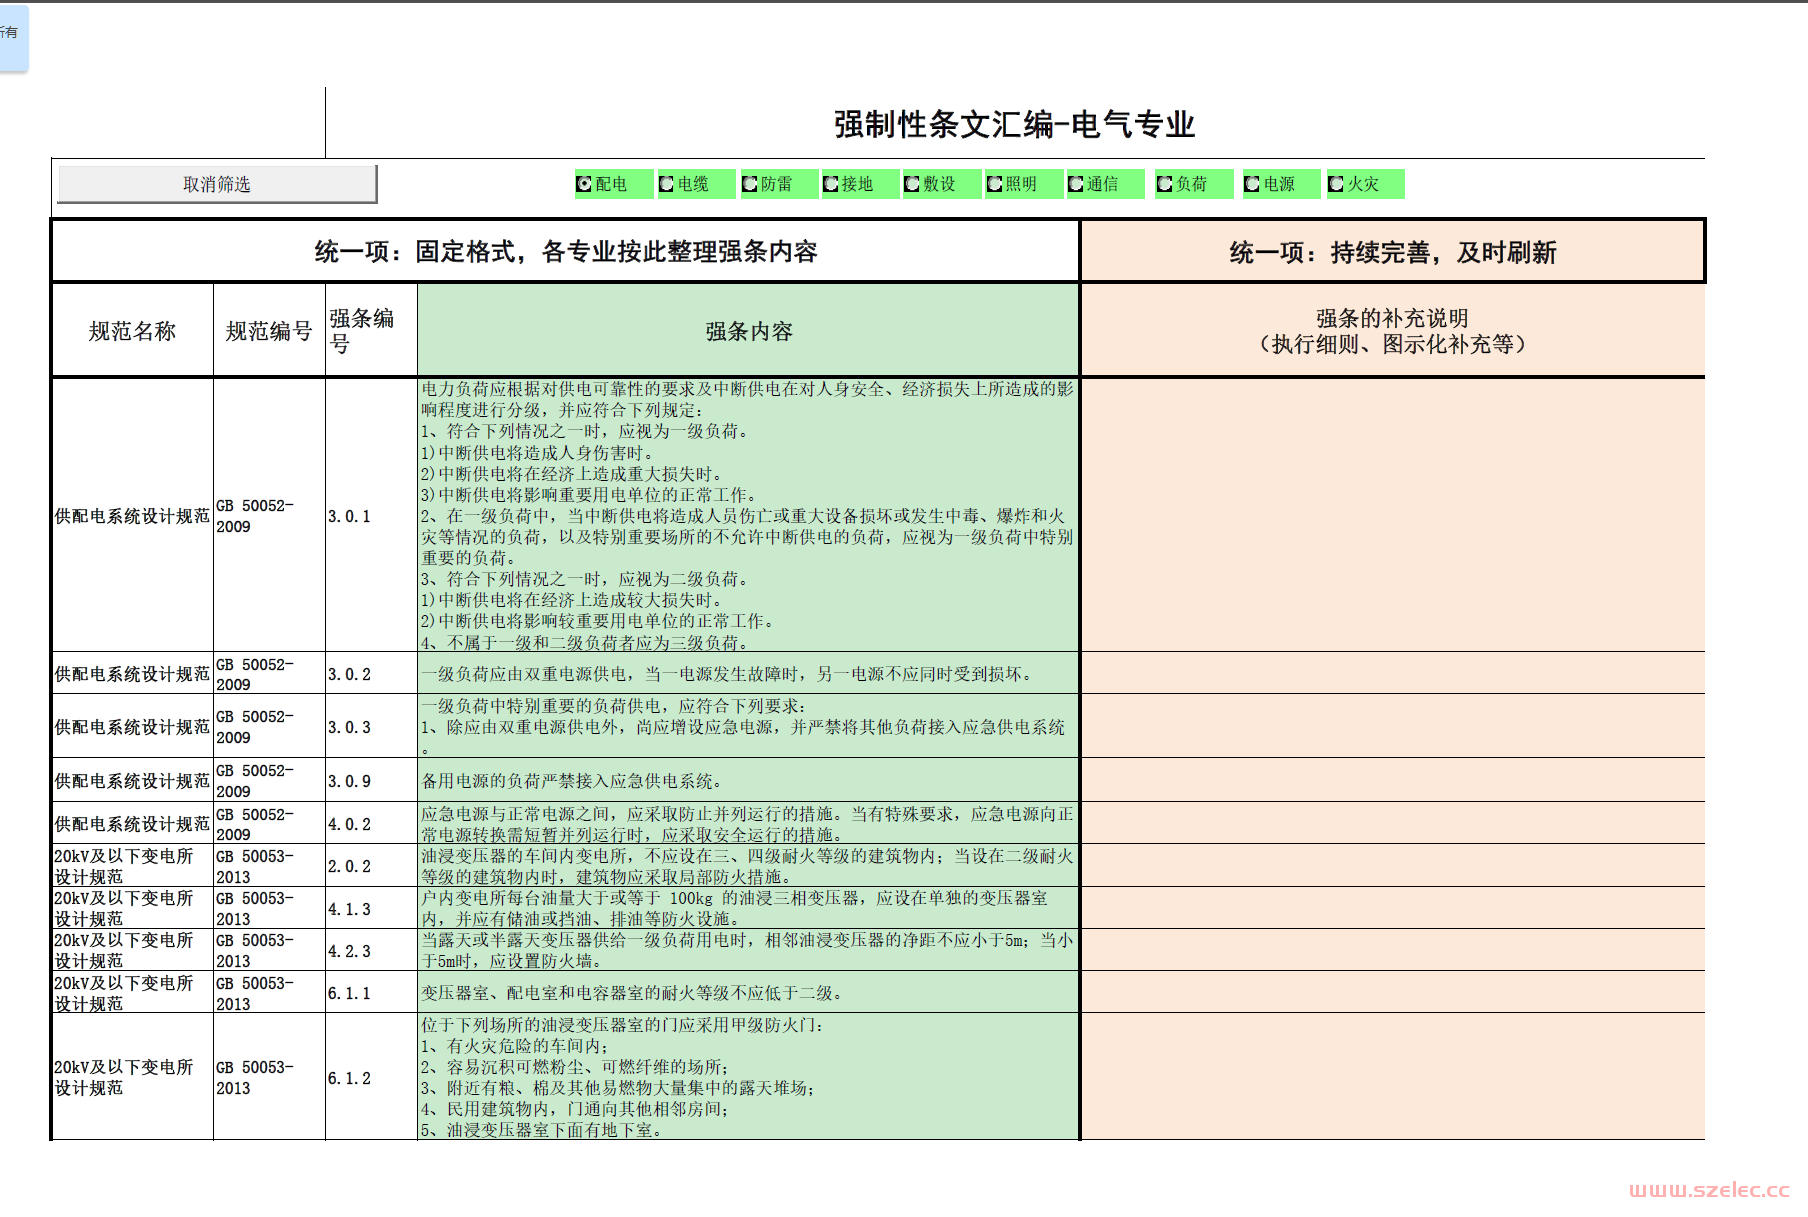This screenshot has height=1217, width=1808.
Task: Click the title 强制性条文汇编-电气专业
Action: 1015,125
